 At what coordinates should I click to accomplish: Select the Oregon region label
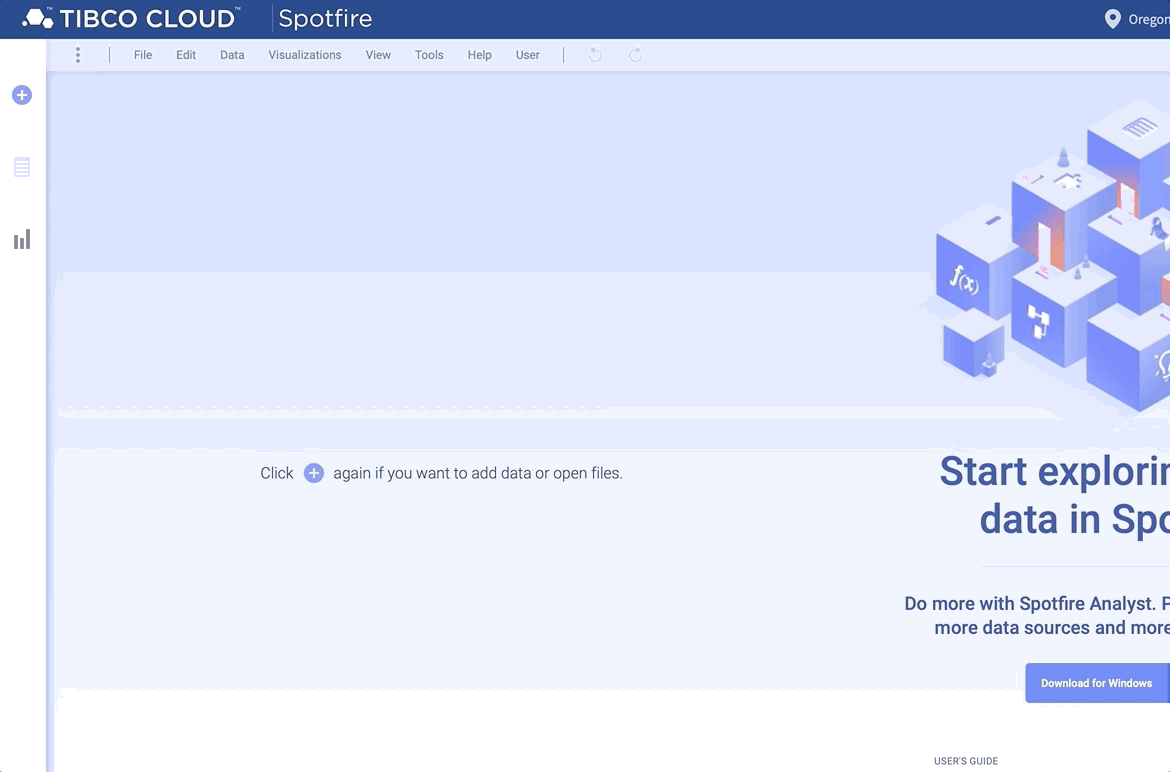tap(1148, 19)
